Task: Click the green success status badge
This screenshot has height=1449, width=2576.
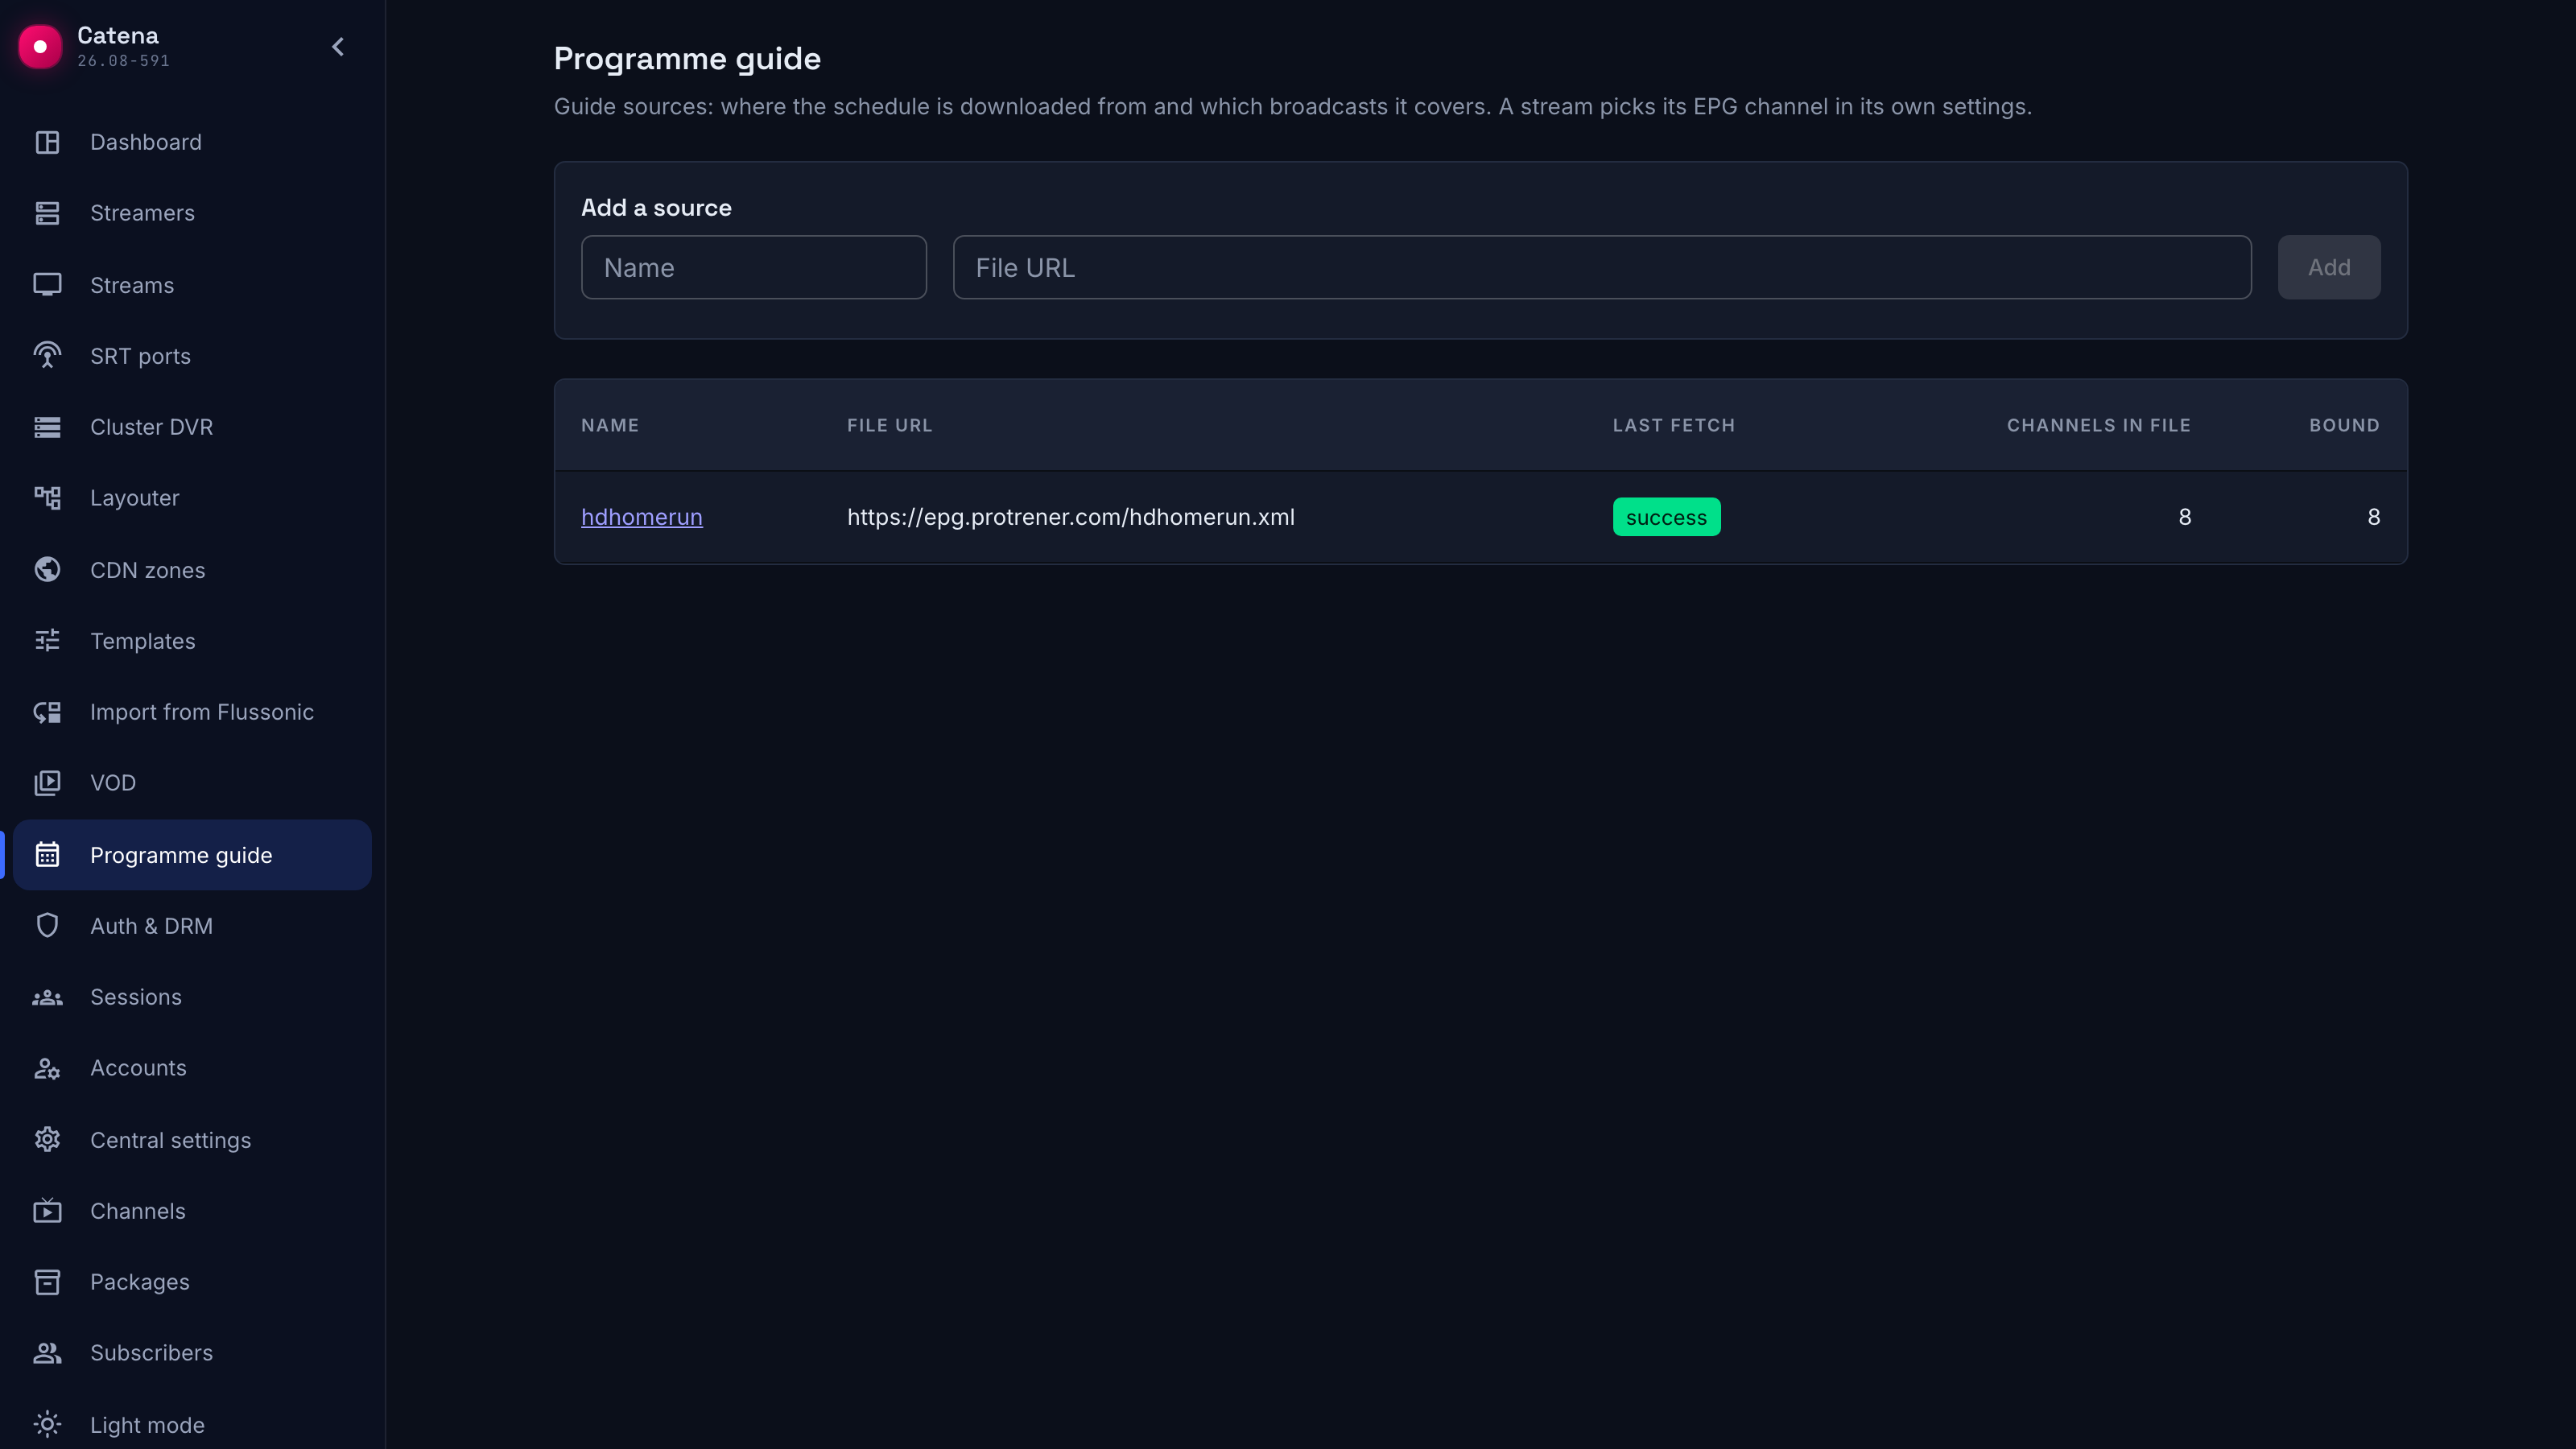Action: coord(1666,517)
